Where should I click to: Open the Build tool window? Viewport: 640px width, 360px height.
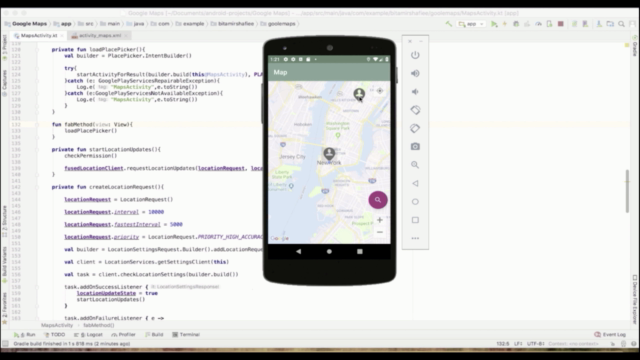coord(154,335)
